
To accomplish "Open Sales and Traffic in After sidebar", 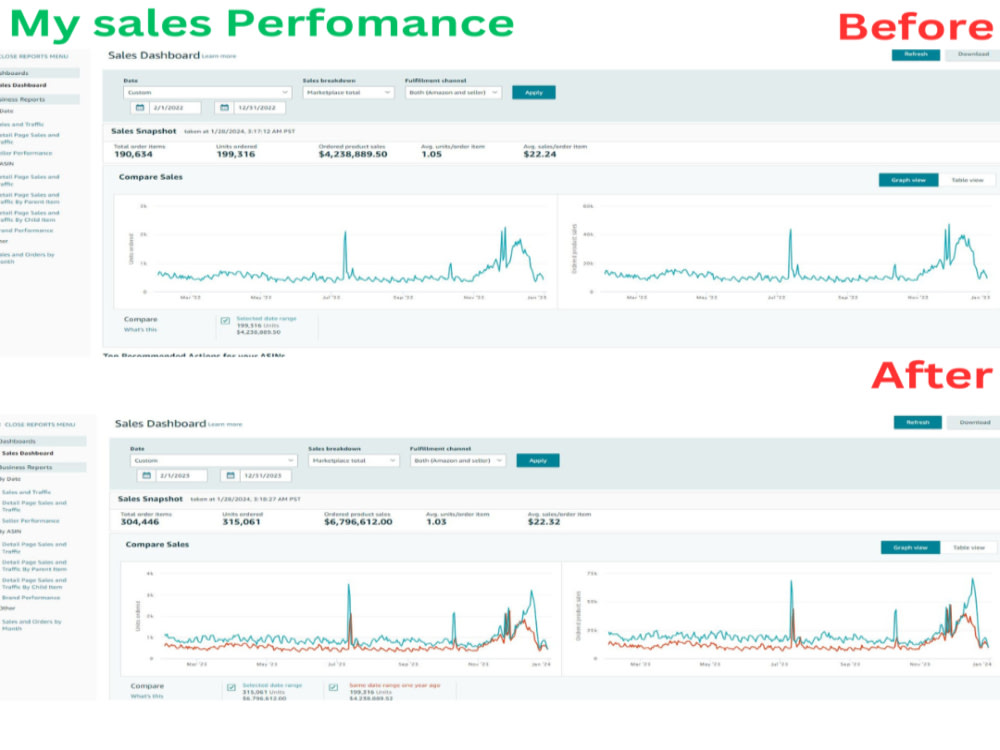I will coord(26,492).
